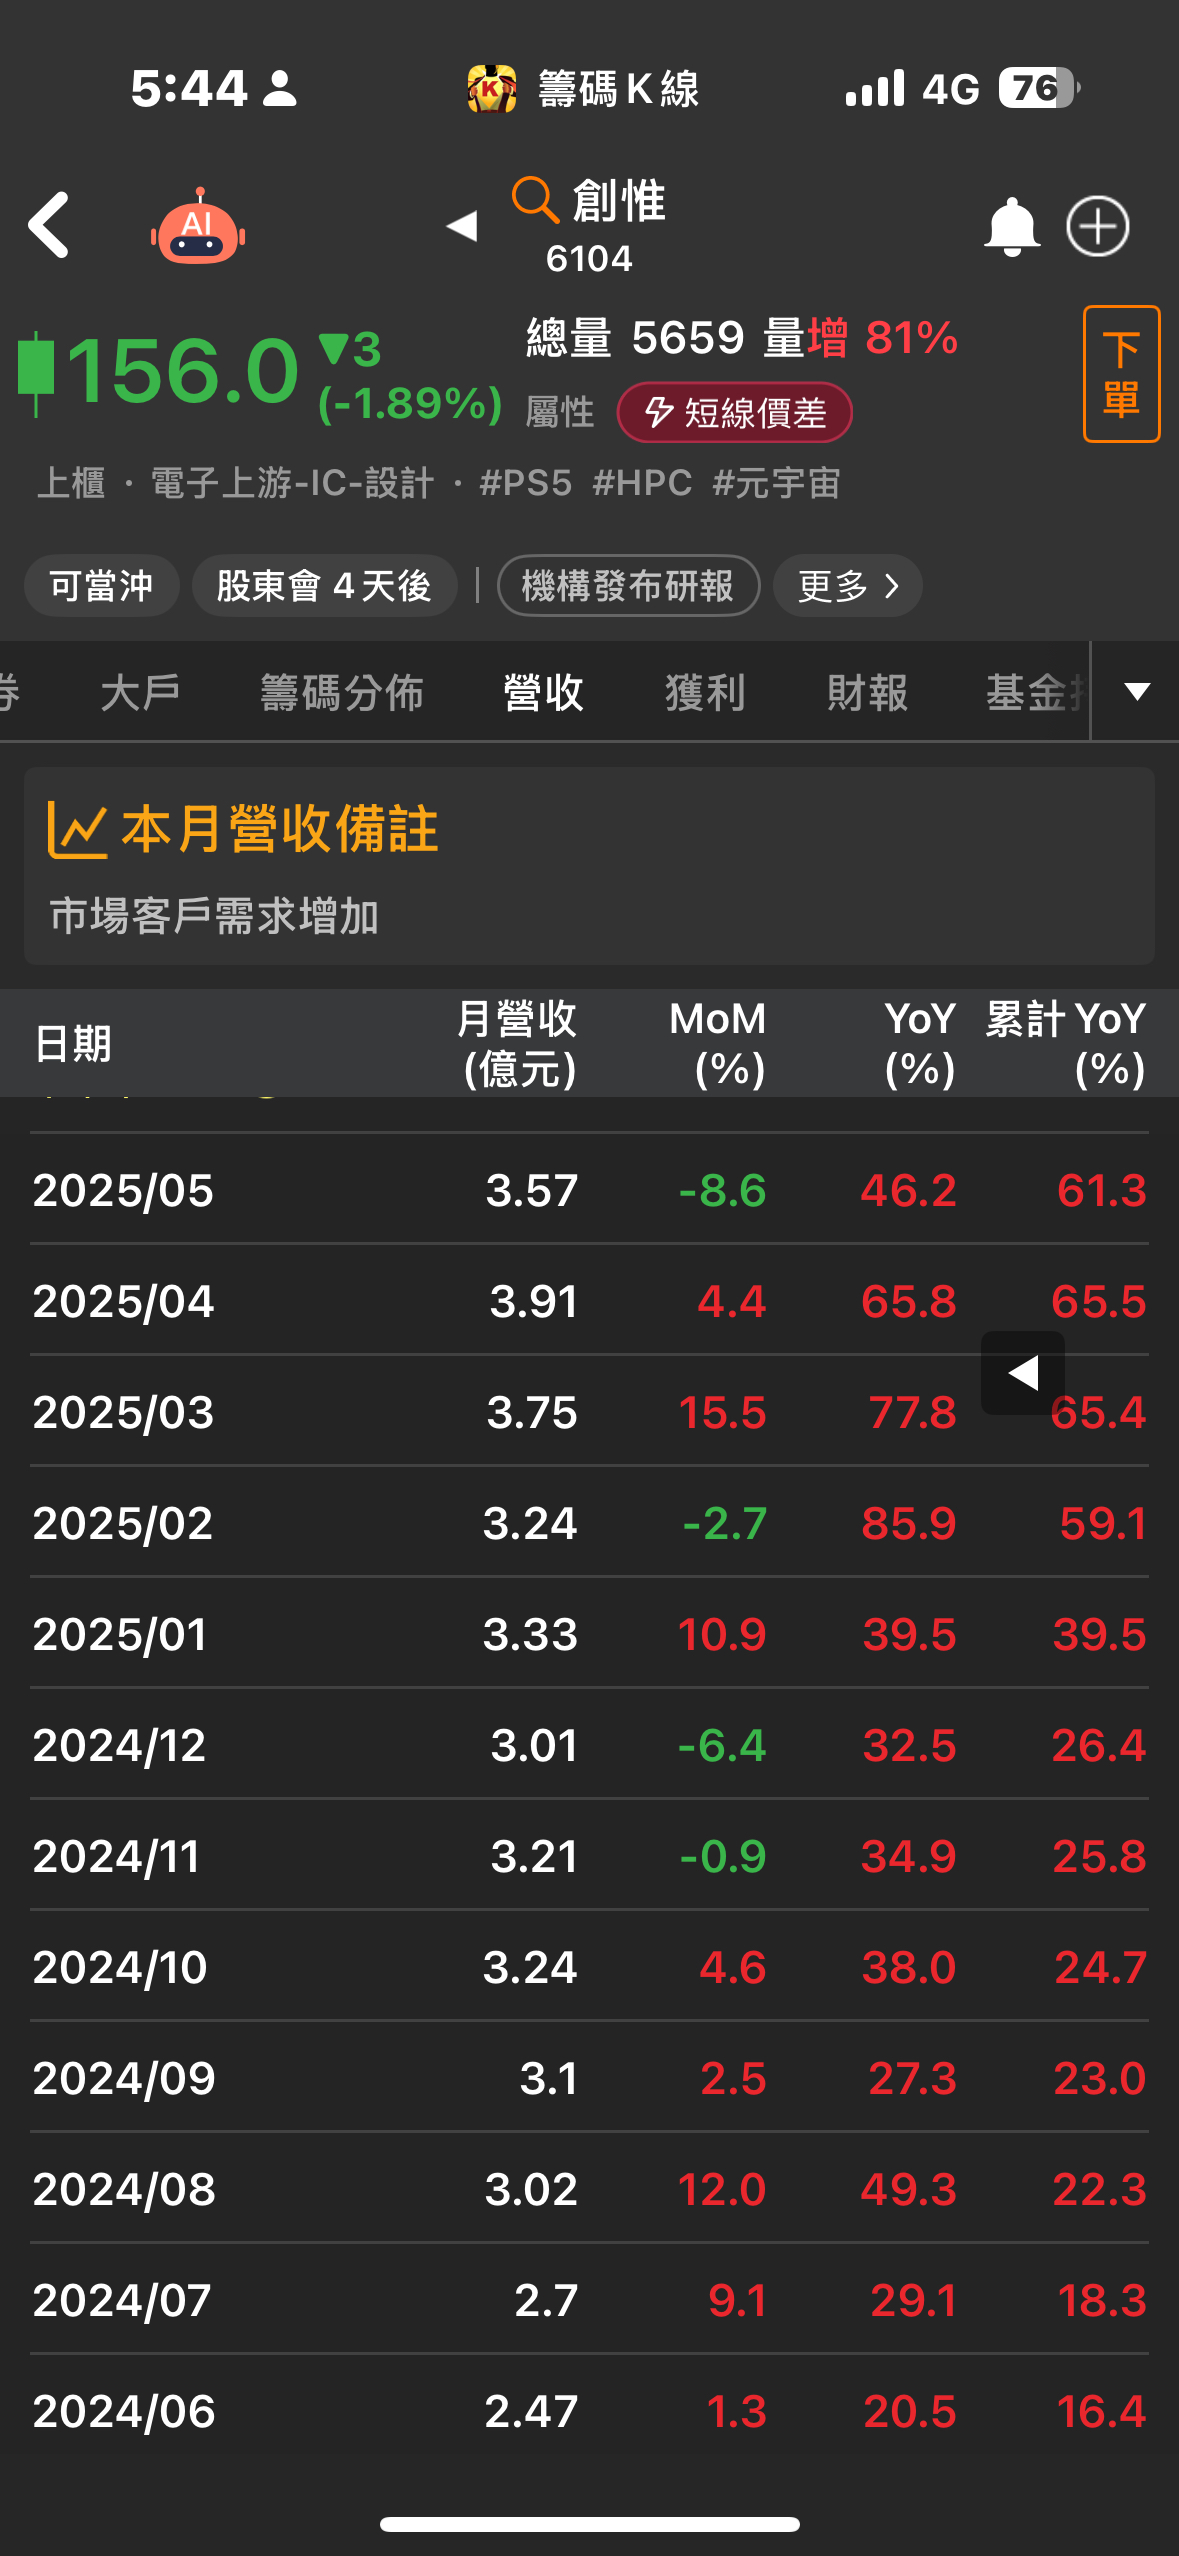The image size is (1179, 2556).
Task: Tap the 61.3 cumulative YoY value
Action: 1102,1190
